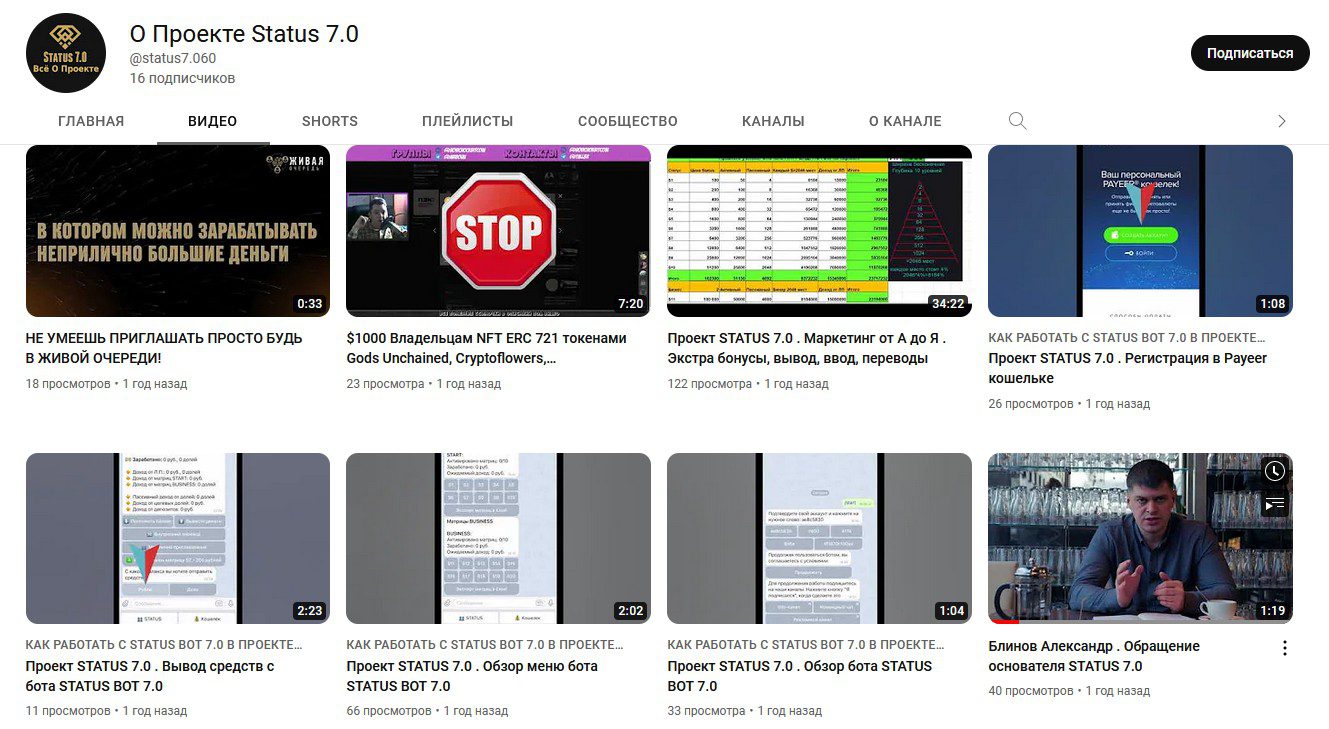This screenshot has width=1329, height=729.
Task: Click title $1000 Владельцам NFT ERC 721
Action: click(x=487, y=348)
